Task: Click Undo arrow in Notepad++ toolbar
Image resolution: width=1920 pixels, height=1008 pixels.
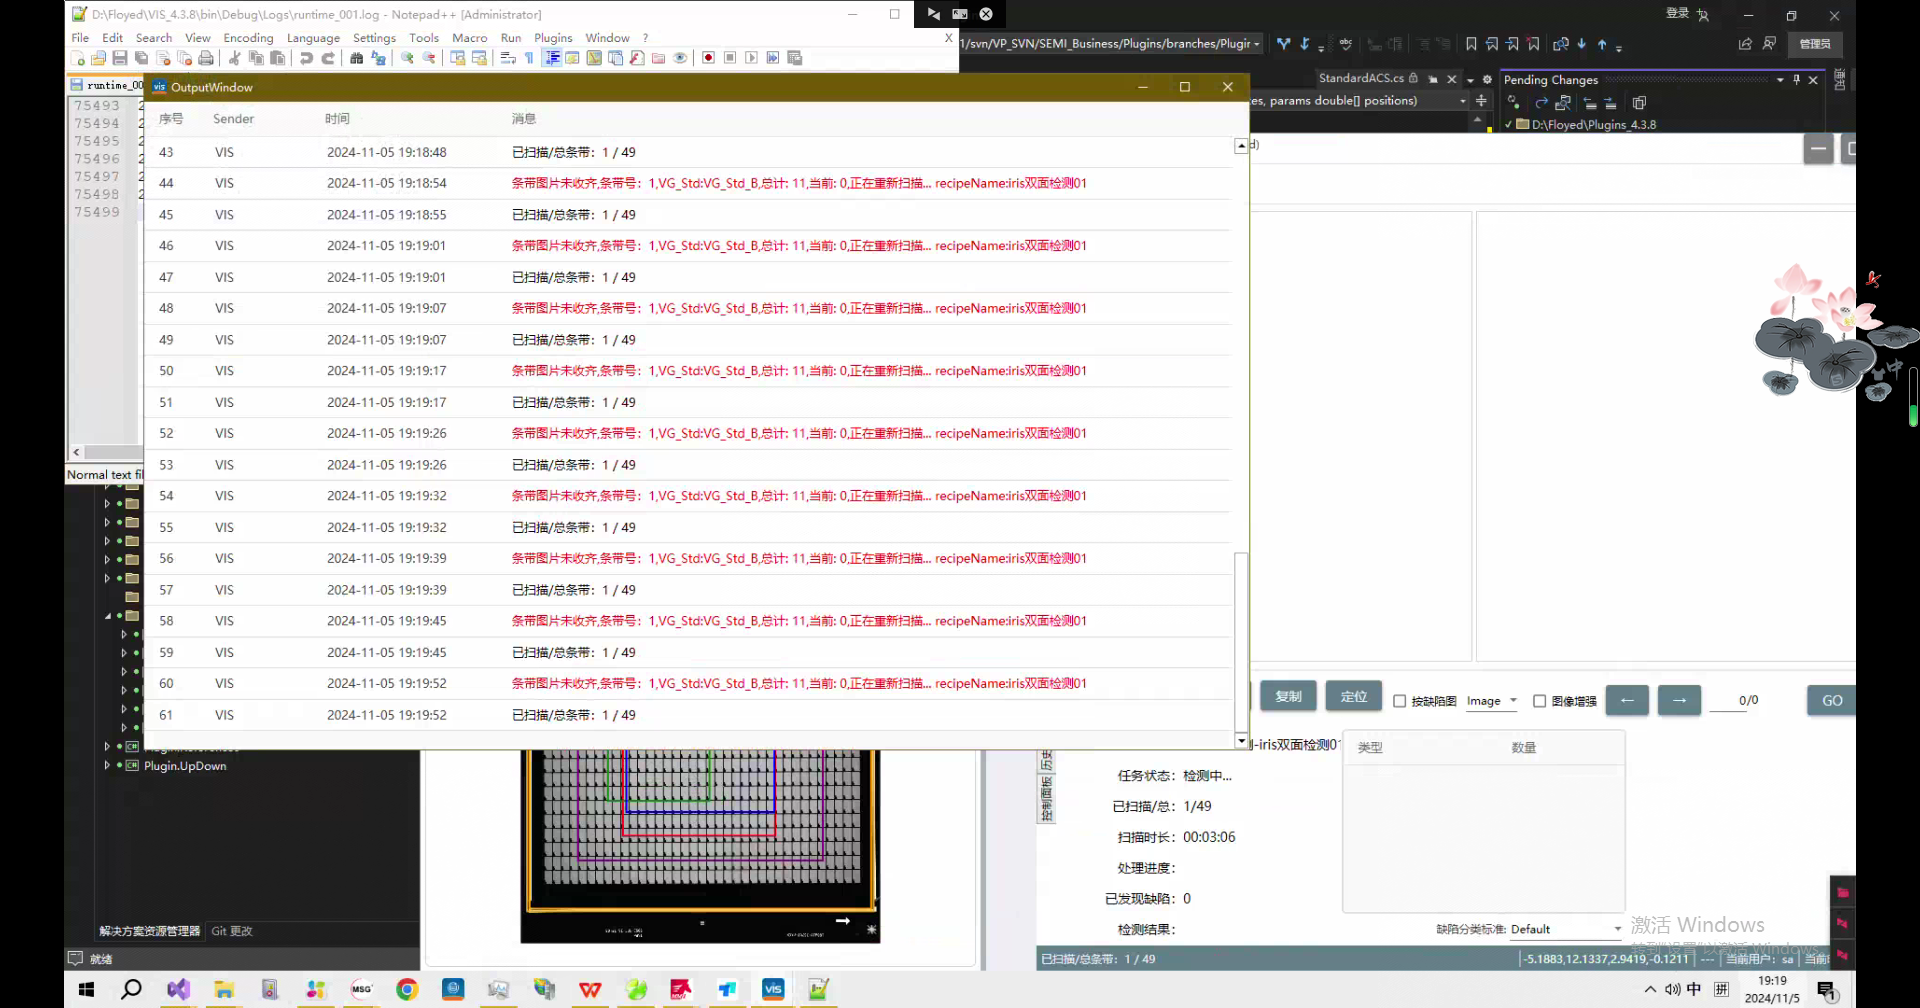Action: [307, 58]
